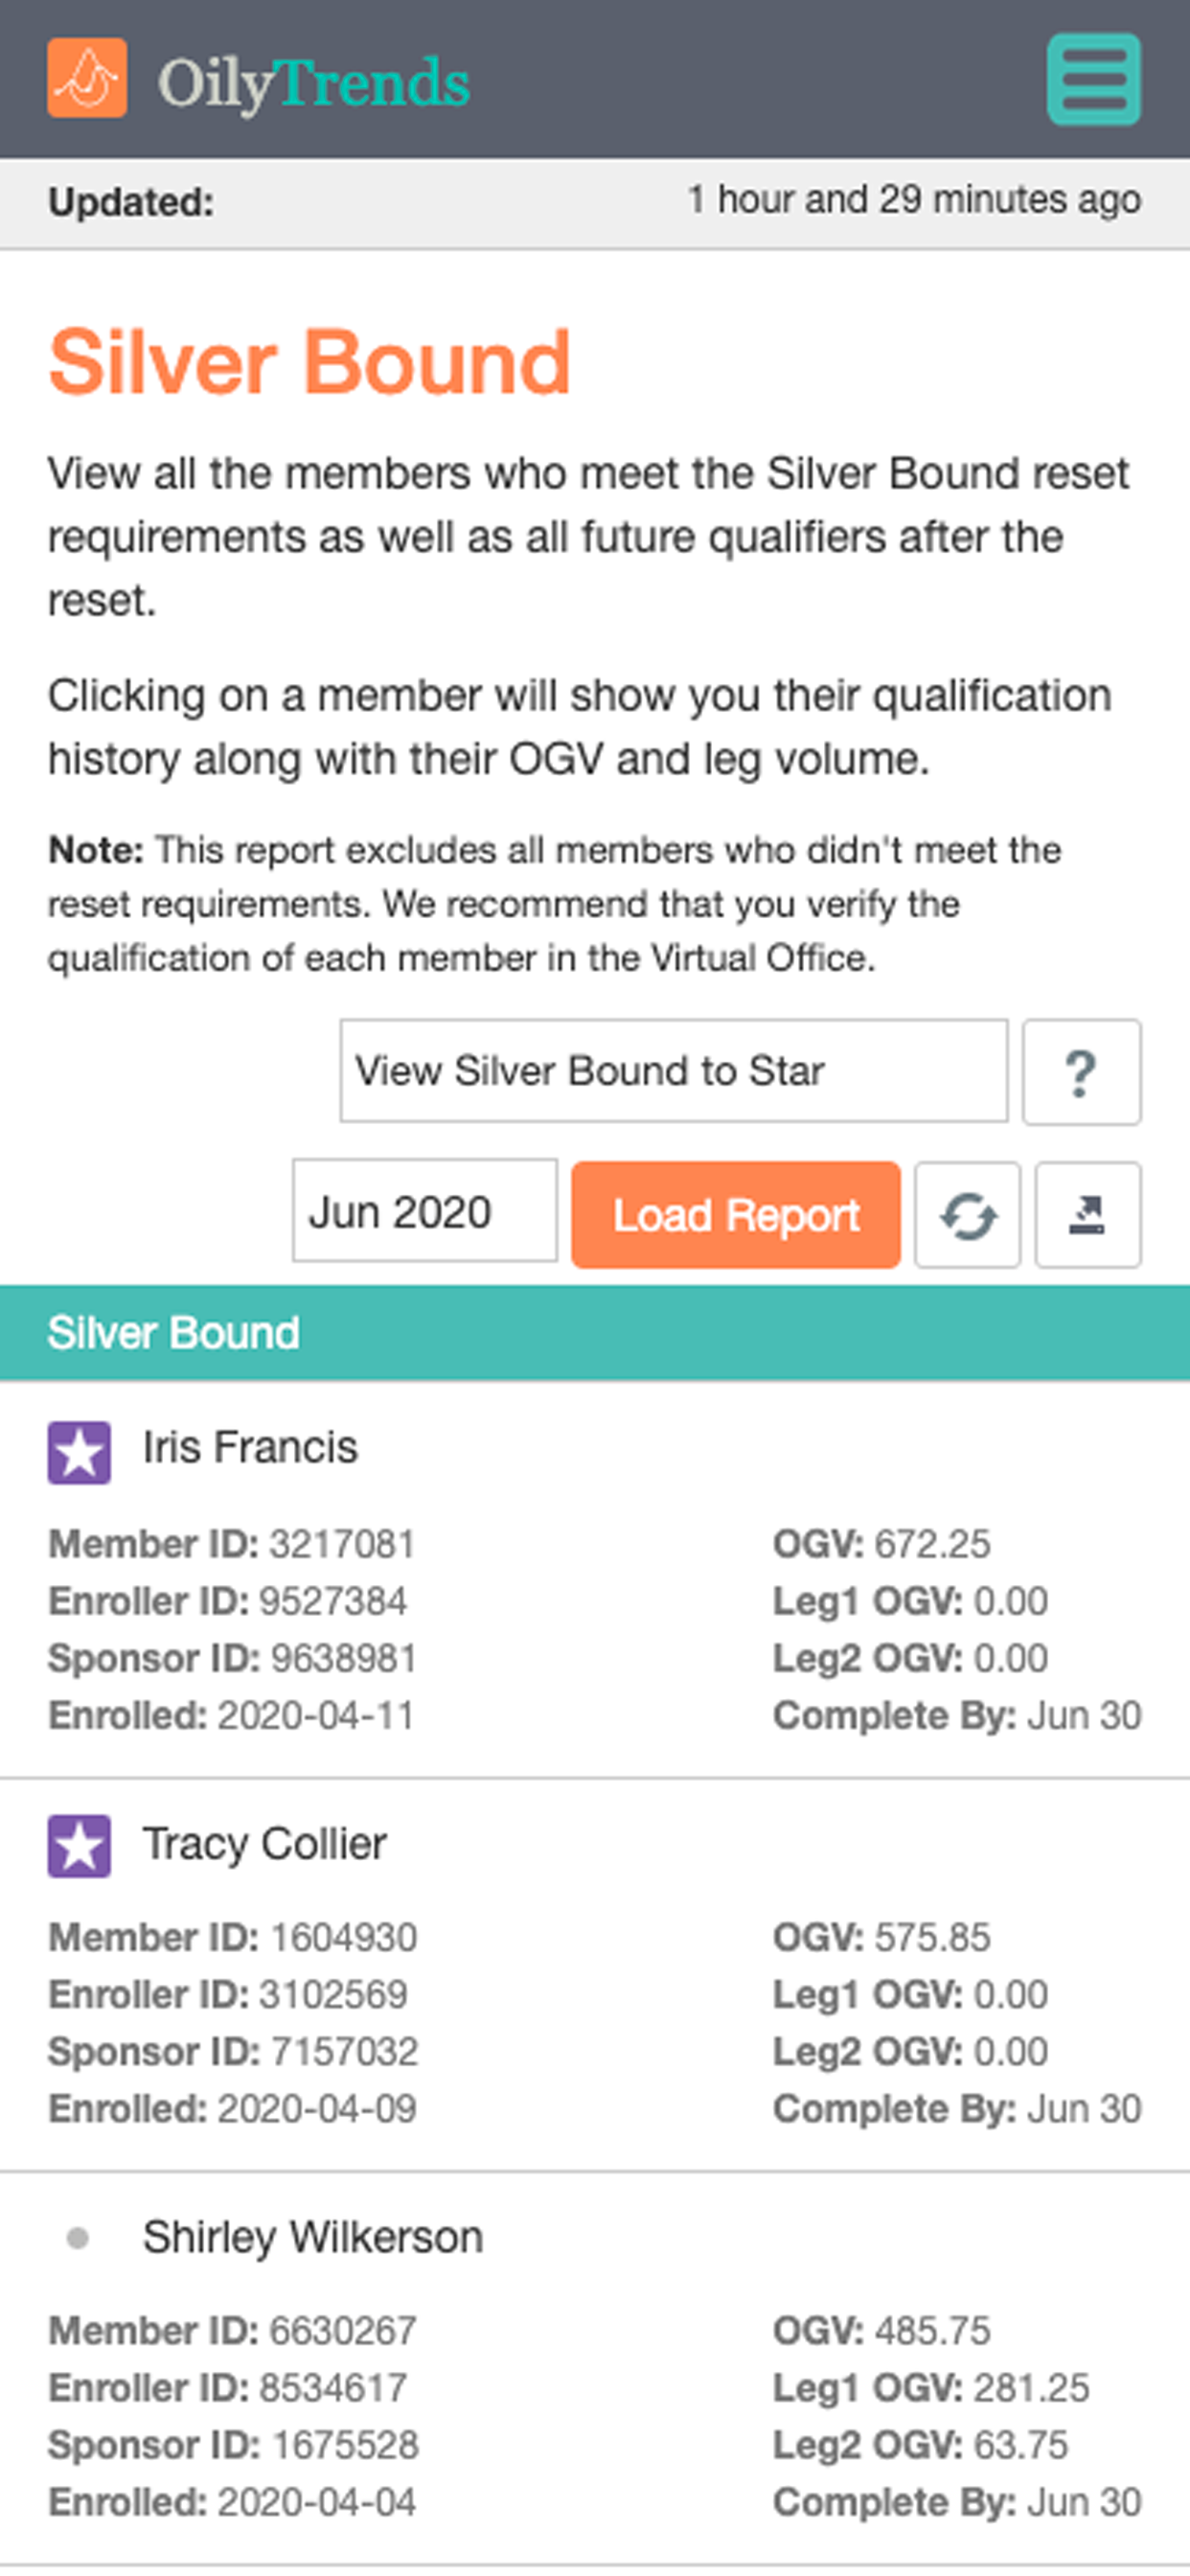Click the Updated timestamp status bar
The width and height of the screenshot is (1190, 2576).
595,203
